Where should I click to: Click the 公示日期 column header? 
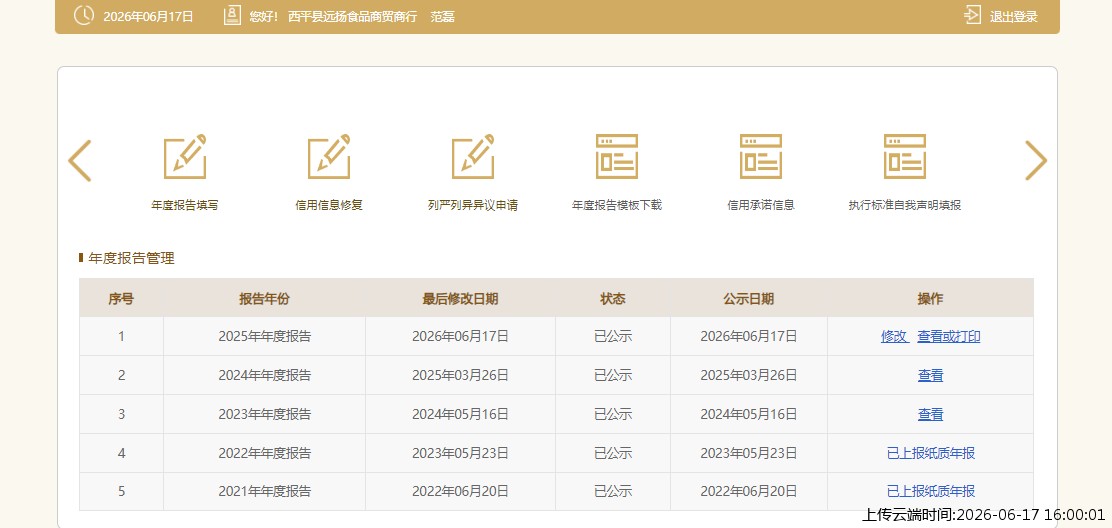(x=749, y=299)
